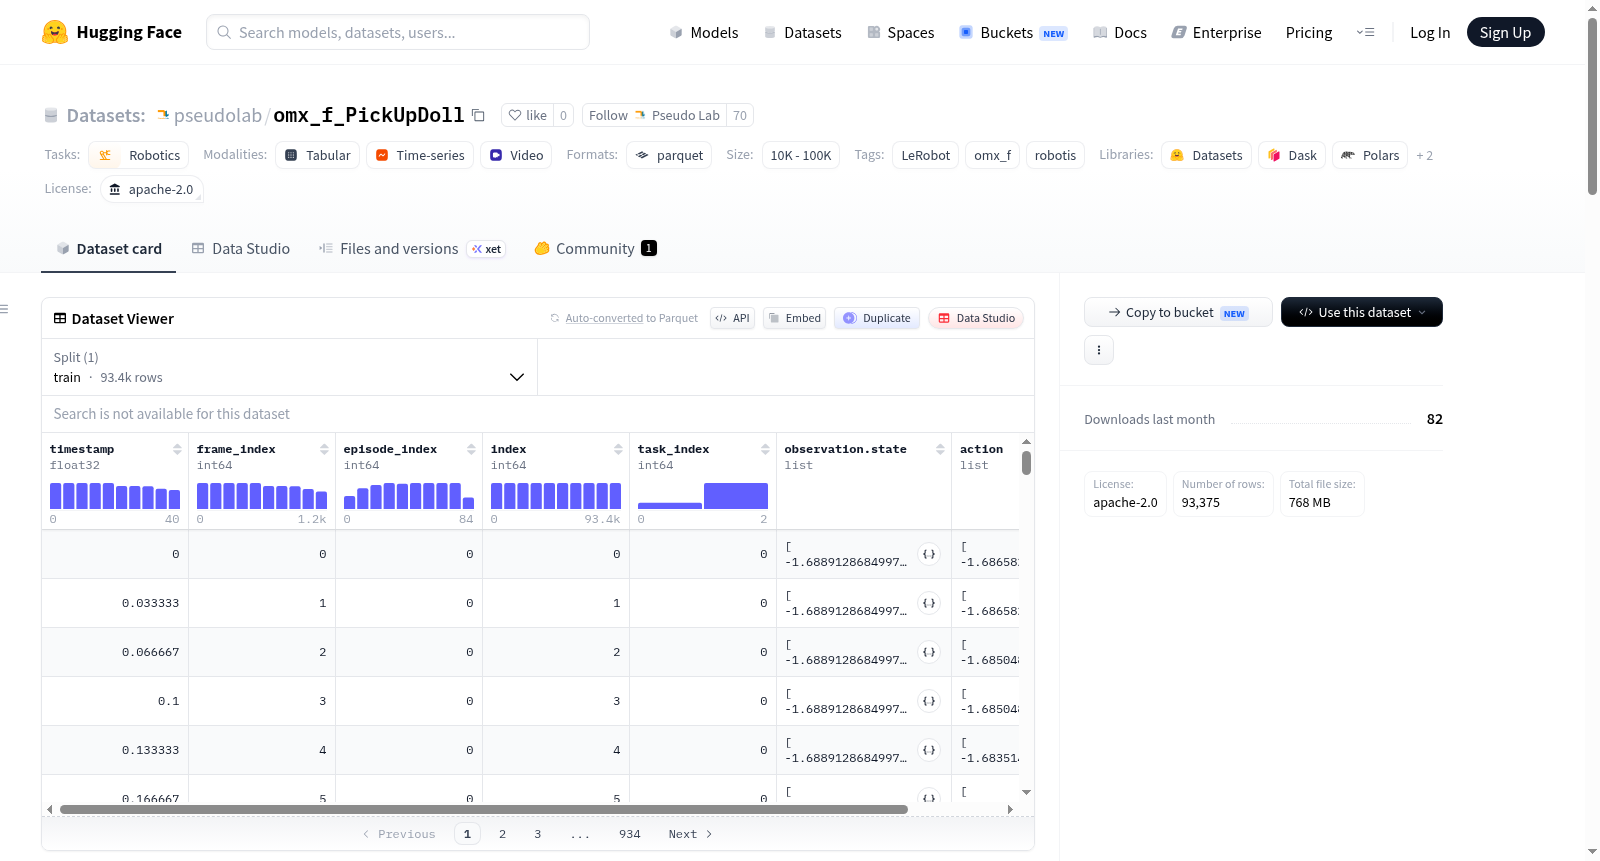Select the 10K - 100K size tag
The image size is (1600, 861).
coord(801,155)
